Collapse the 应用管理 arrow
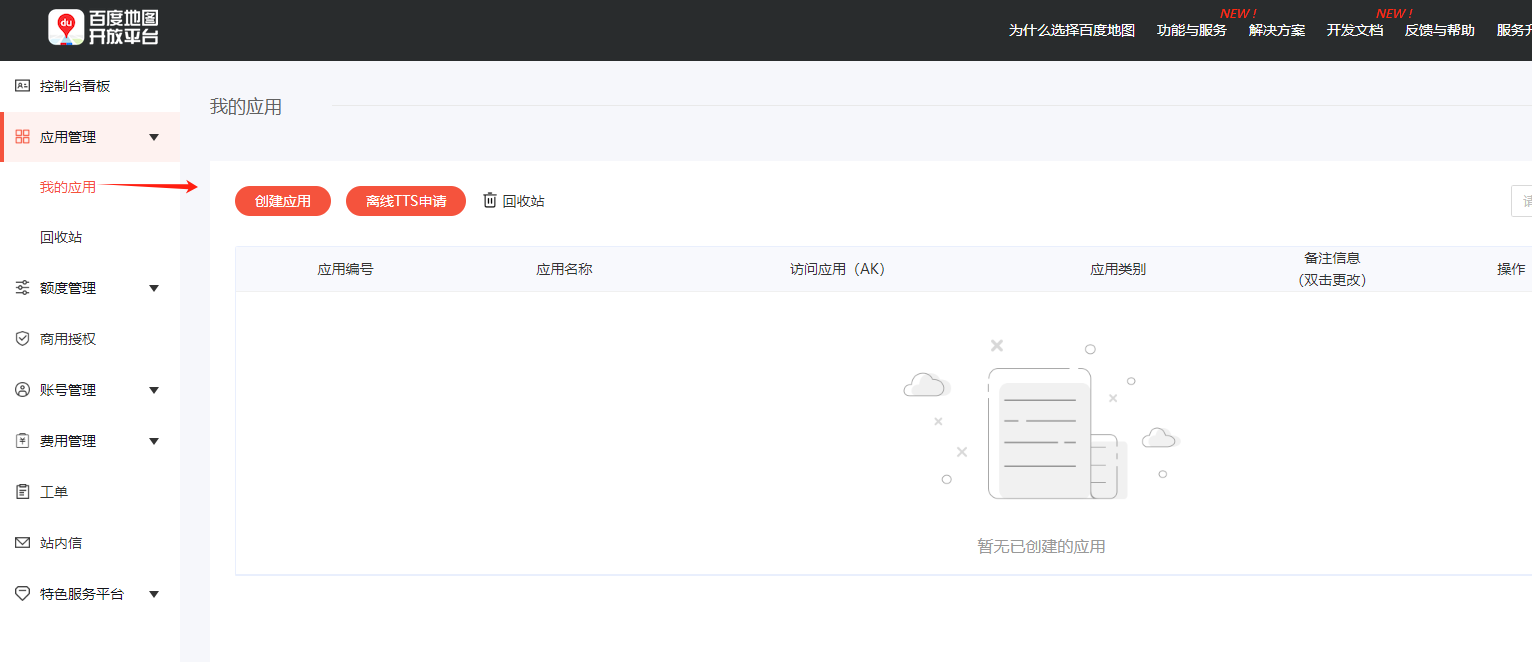This screenshot has width=1532, height=662. [154, 137]
